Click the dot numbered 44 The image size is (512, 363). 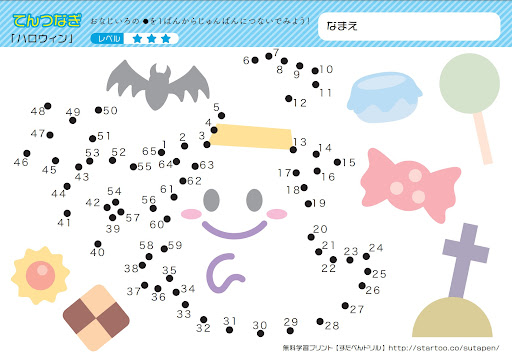pos(67,186)
